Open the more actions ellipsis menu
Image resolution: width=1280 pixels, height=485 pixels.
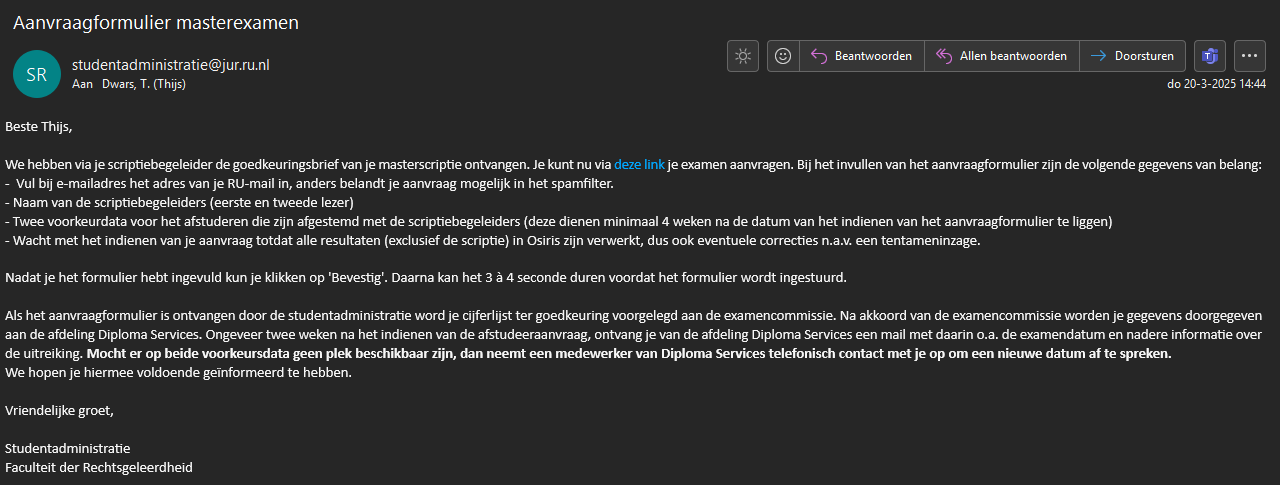point(1250,56)
